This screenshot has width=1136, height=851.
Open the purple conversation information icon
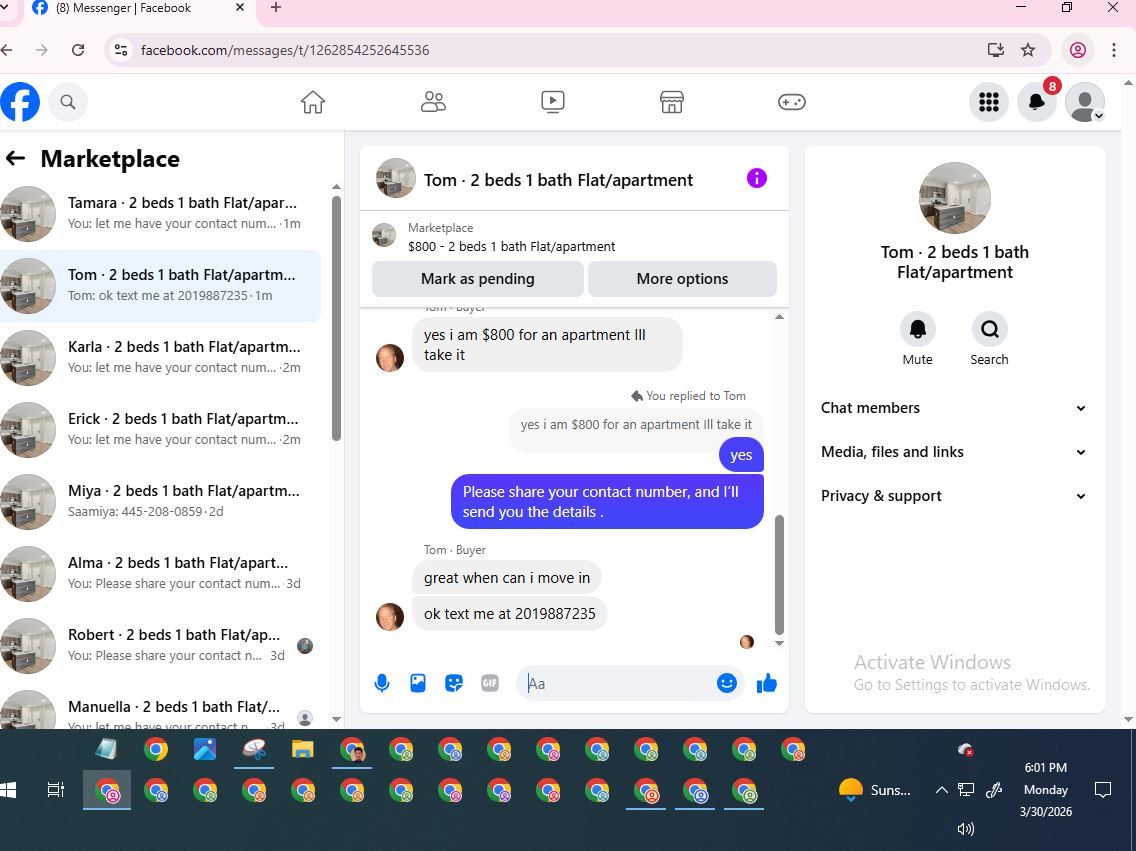[756, 178]
